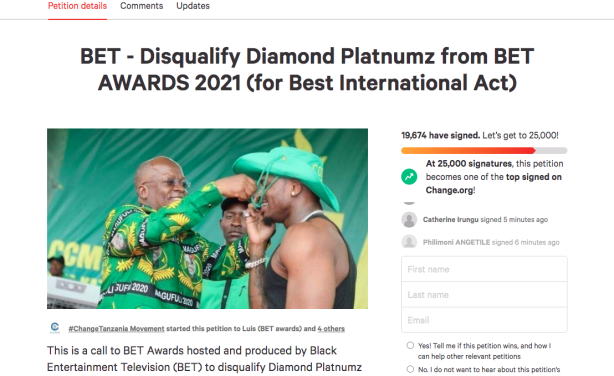Click the '19,674 have signed' count

pos(440,136)
